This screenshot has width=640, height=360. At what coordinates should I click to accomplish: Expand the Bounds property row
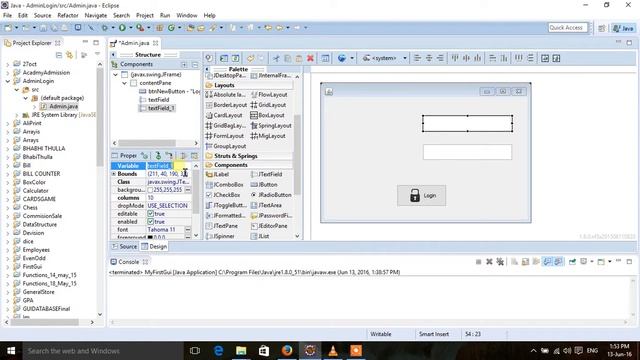(x=114, y=174)
